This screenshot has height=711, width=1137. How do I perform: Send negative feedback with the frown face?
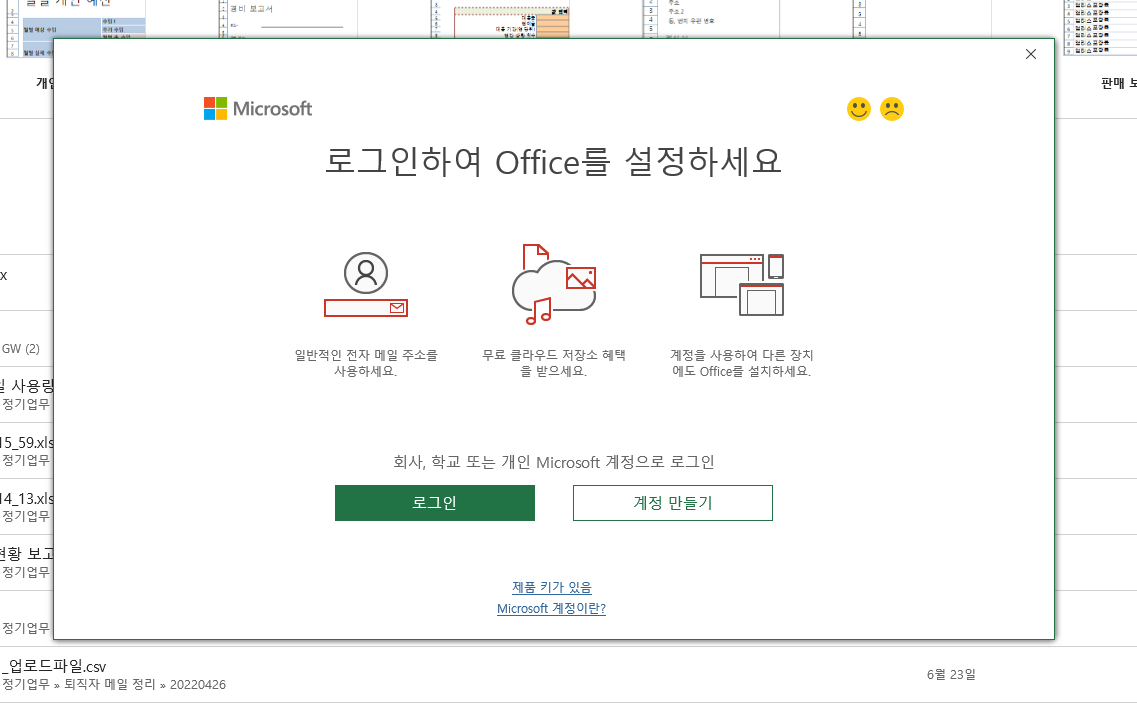click(892, 109)
